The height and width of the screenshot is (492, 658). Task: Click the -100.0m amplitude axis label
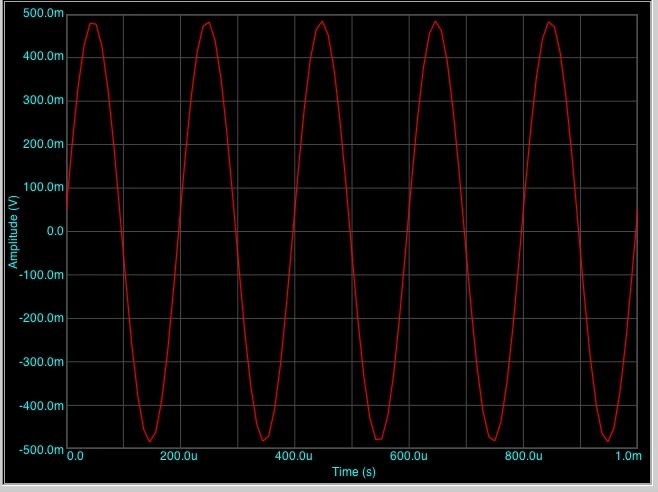click(x=42, y=275)
